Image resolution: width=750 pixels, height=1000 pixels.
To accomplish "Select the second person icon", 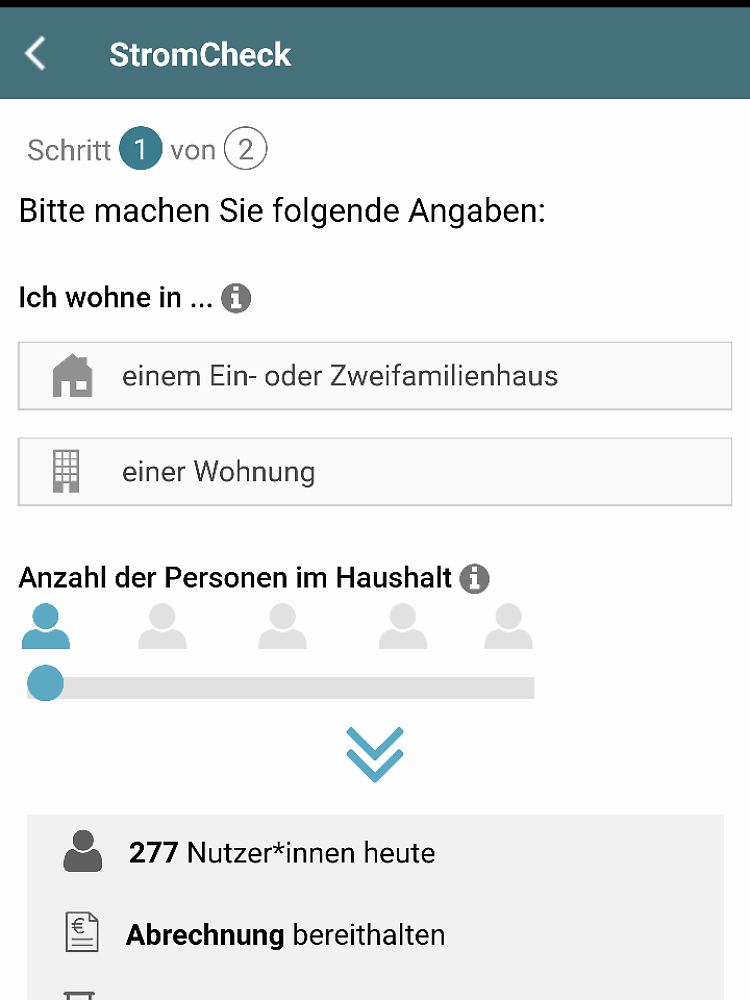I will tap(163, 626).
